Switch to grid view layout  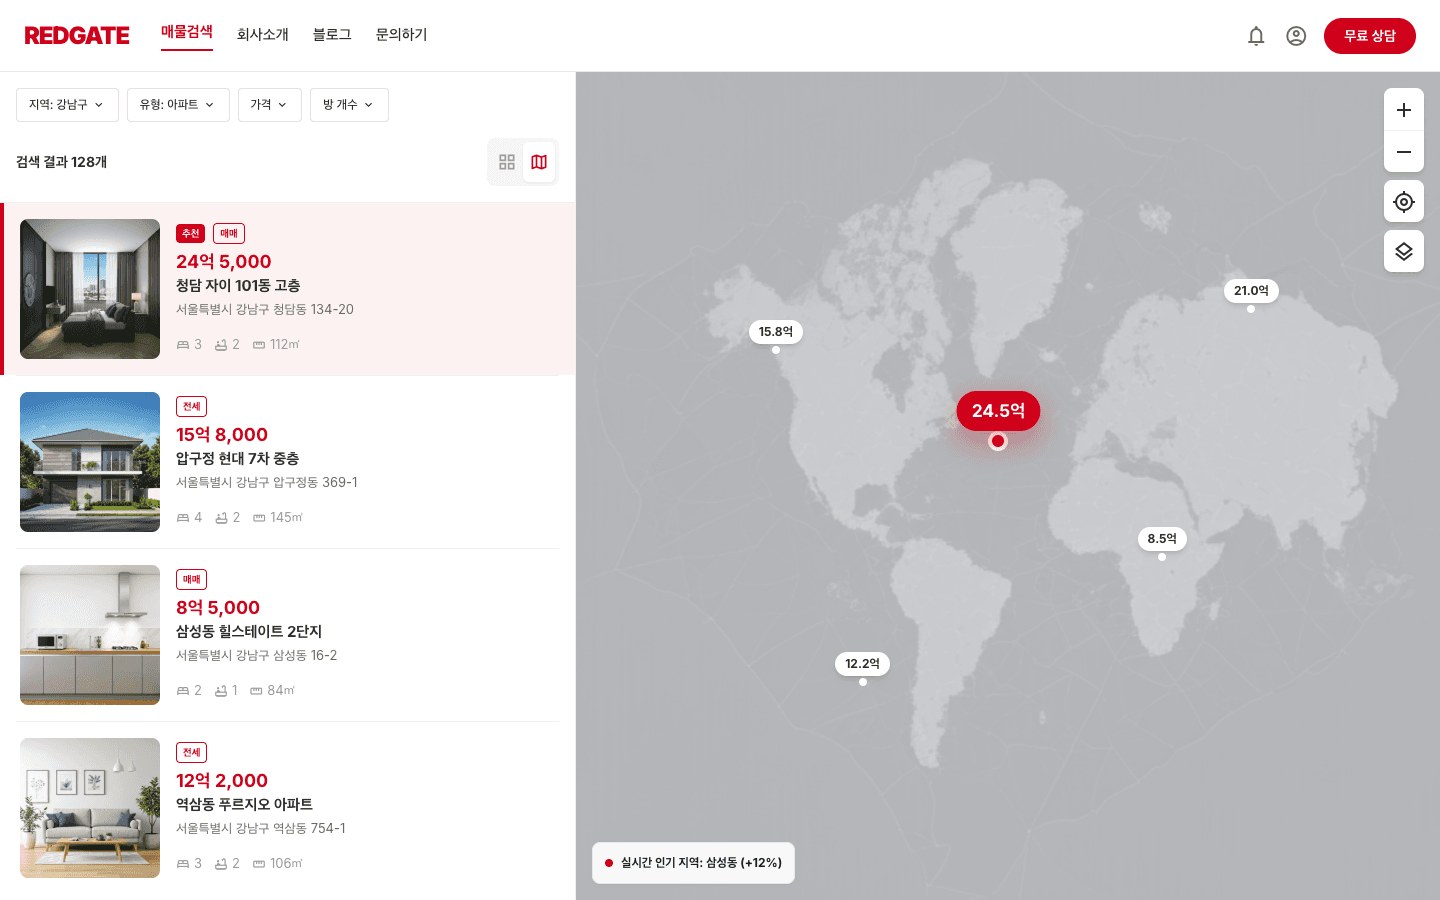pos(507,162)
